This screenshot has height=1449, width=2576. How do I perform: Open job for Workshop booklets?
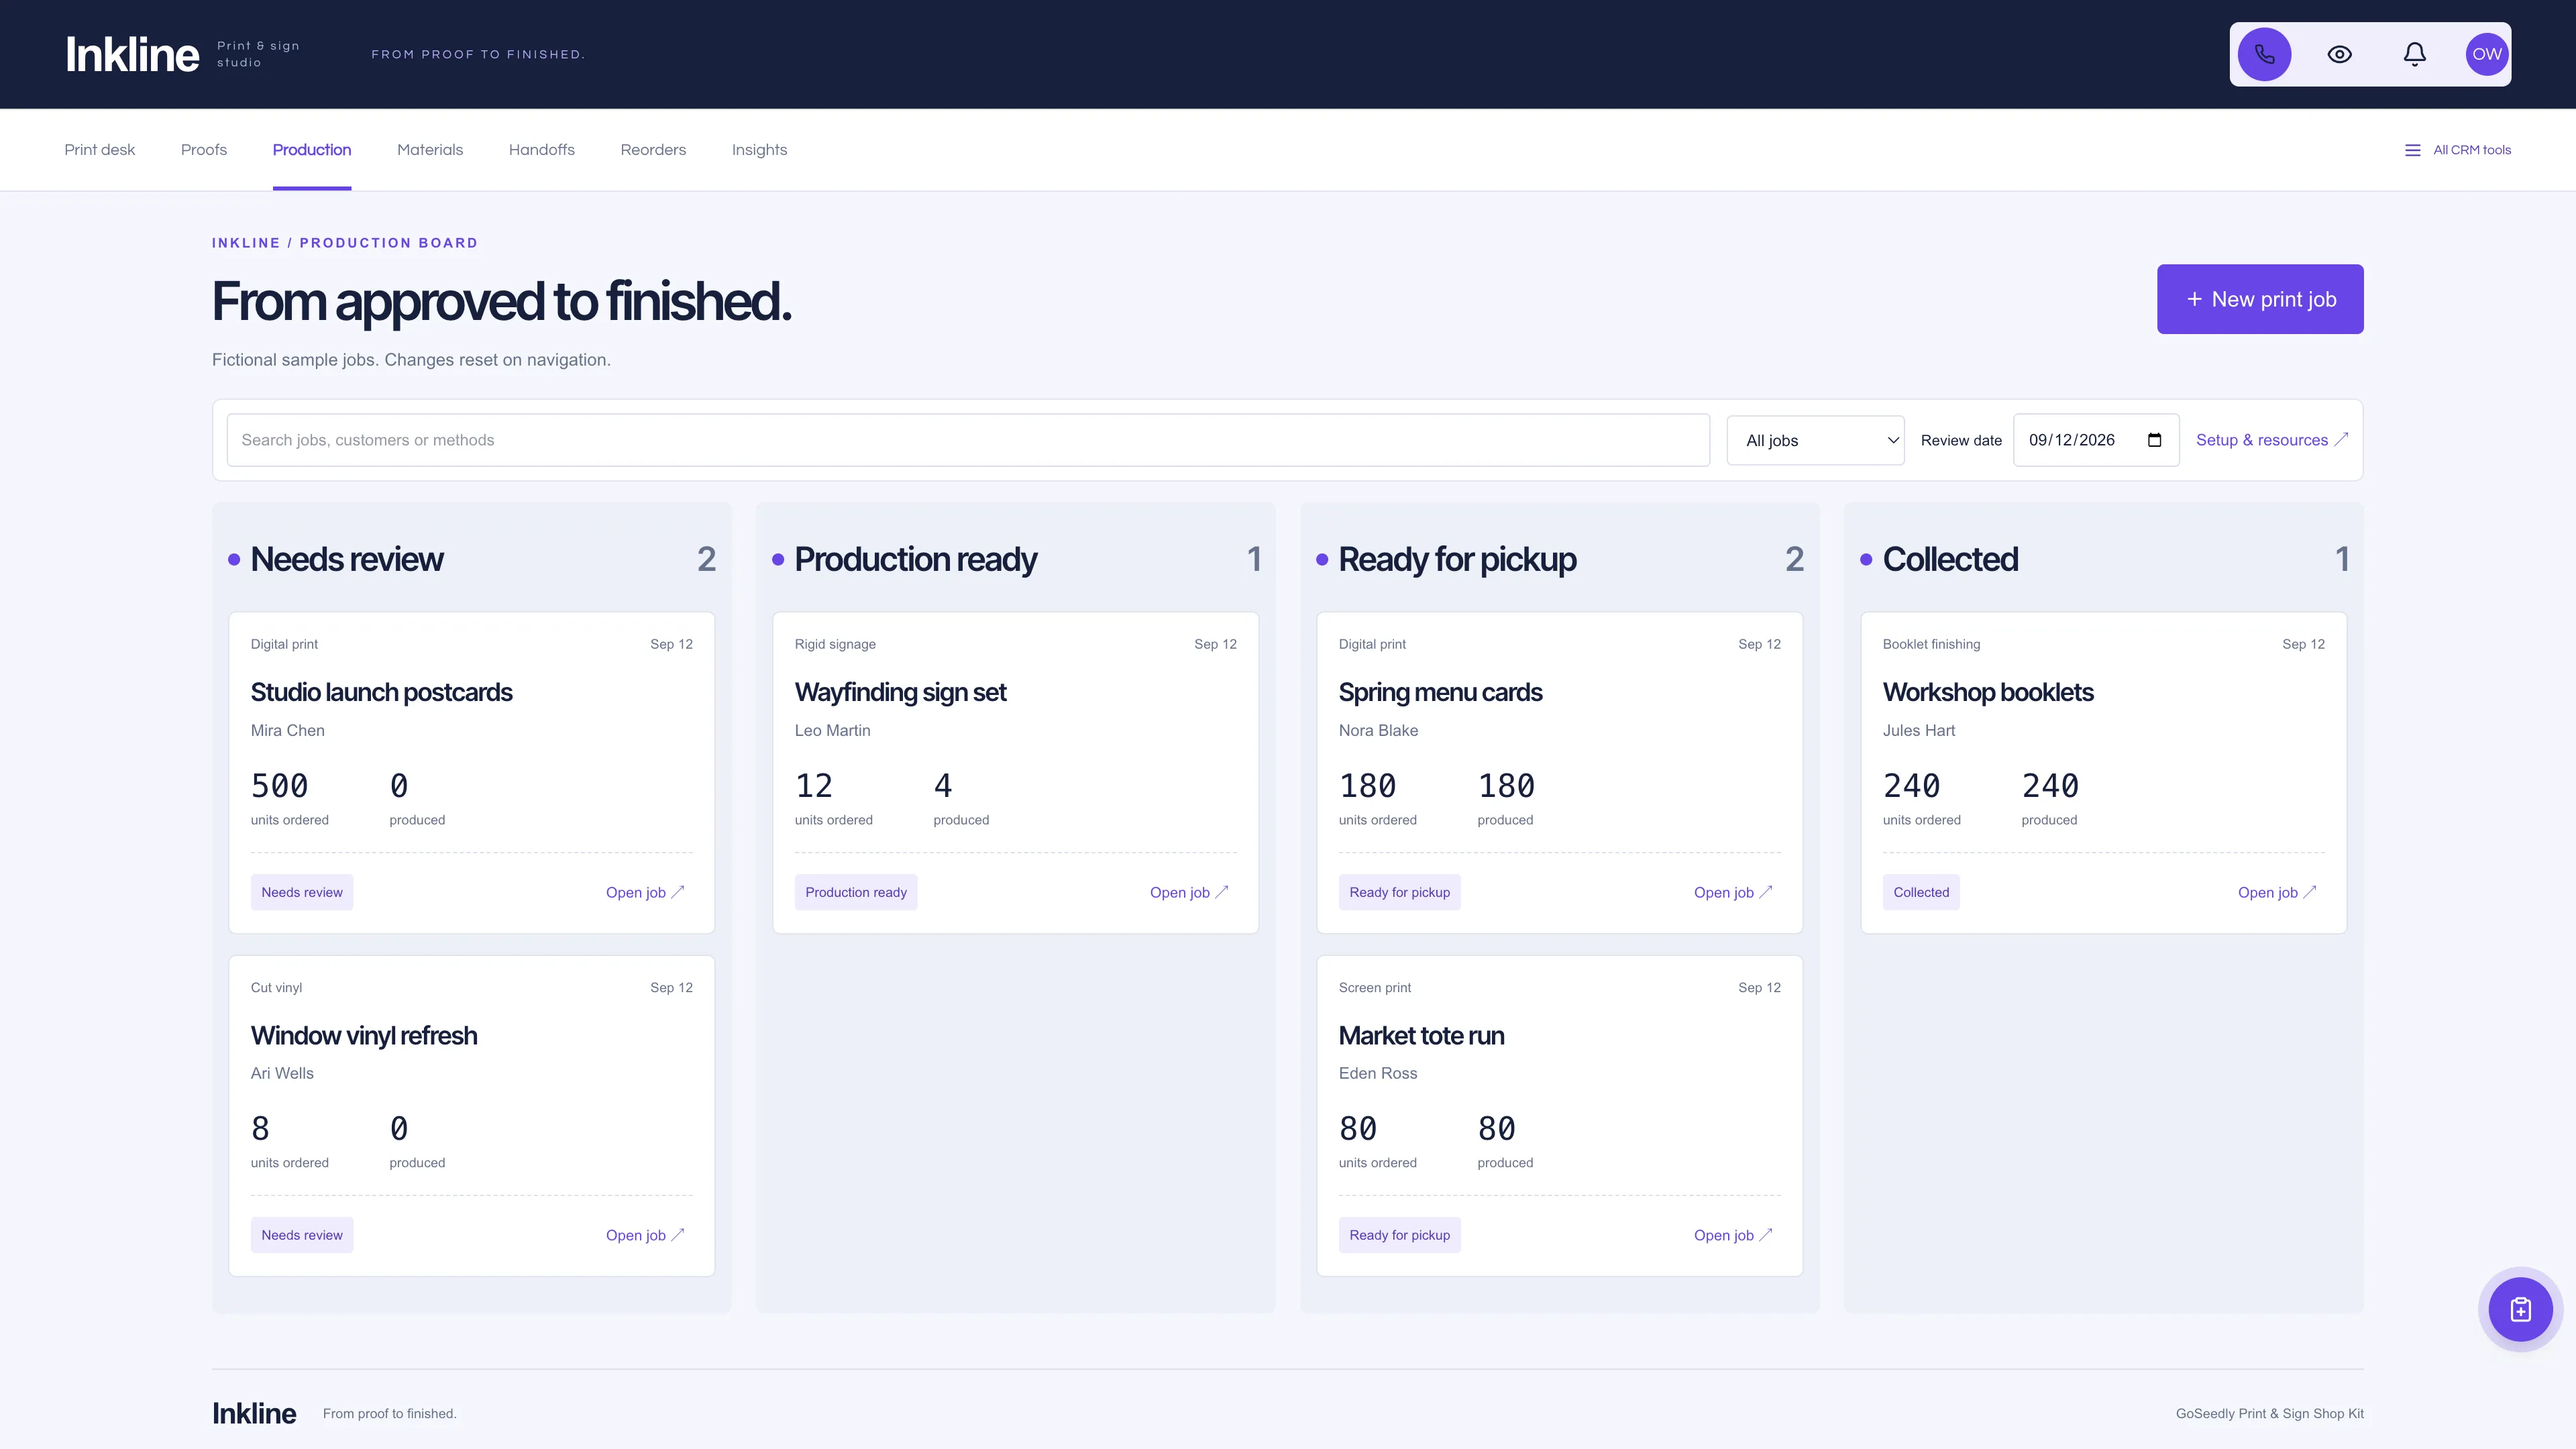click(2277, 892)
